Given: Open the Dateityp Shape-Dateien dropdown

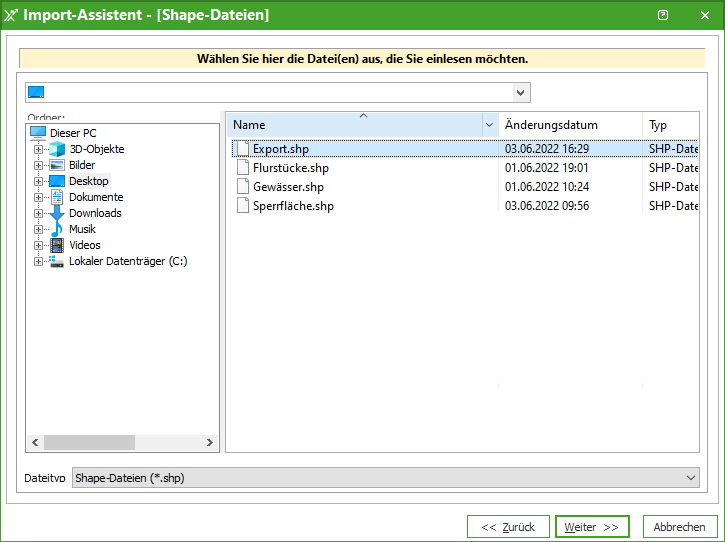Looking at the screenshot, I should point(690,478).
